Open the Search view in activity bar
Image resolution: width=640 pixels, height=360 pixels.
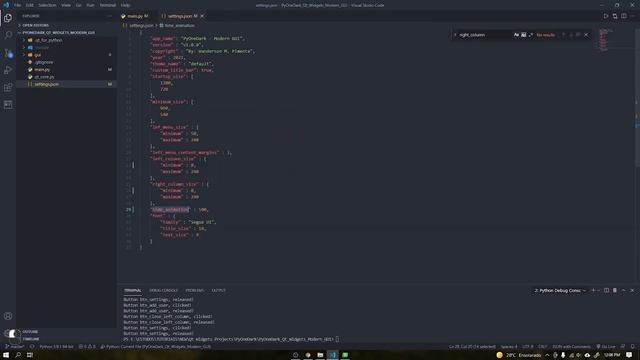pyautogui.click(x=8, y=35)
